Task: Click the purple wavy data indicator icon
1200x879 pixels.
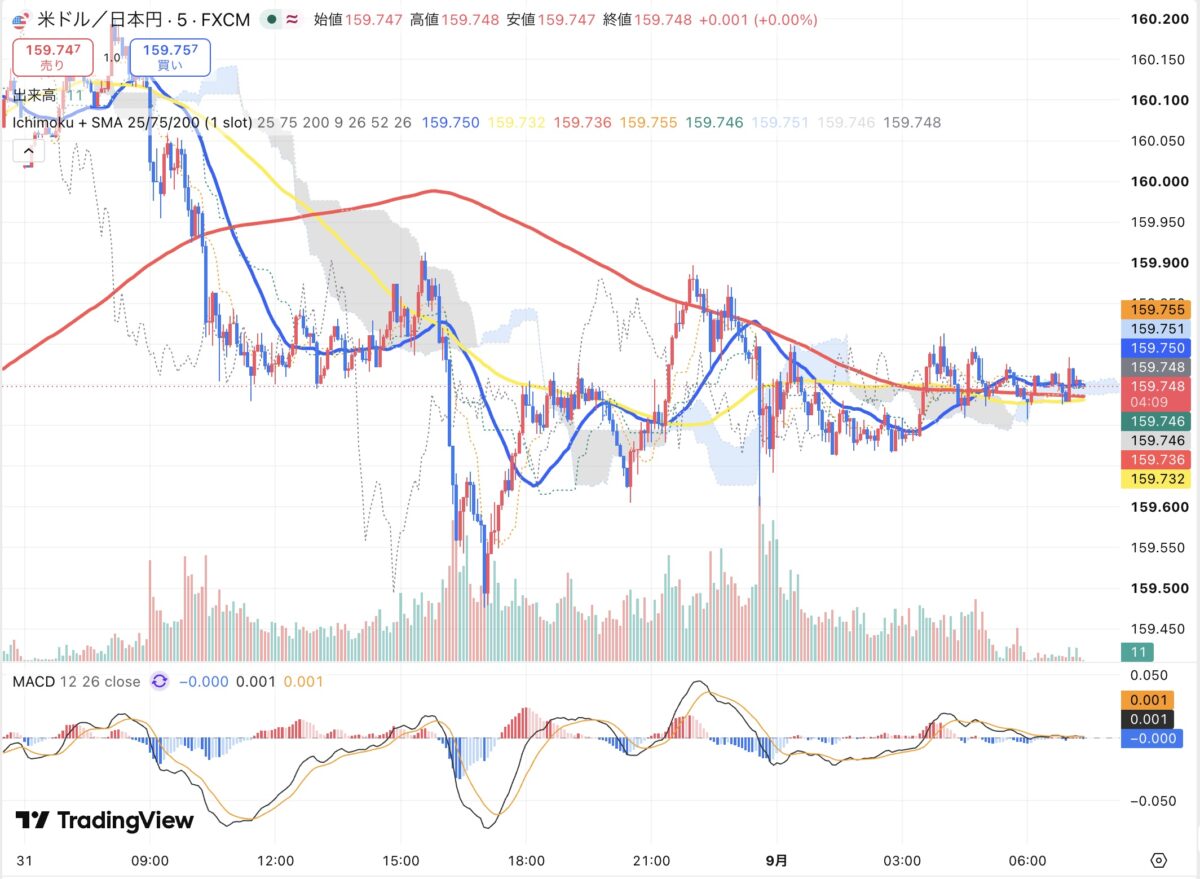Action: [x=291, y=20]
